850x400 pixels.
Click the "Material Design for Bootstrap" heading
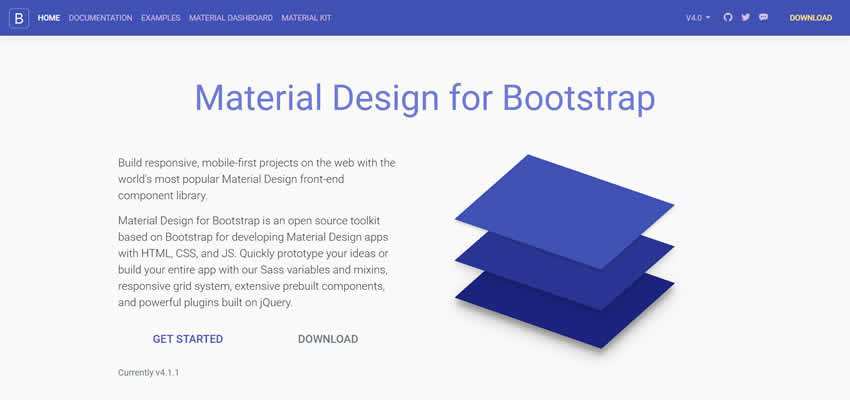(x=424, y=98)
